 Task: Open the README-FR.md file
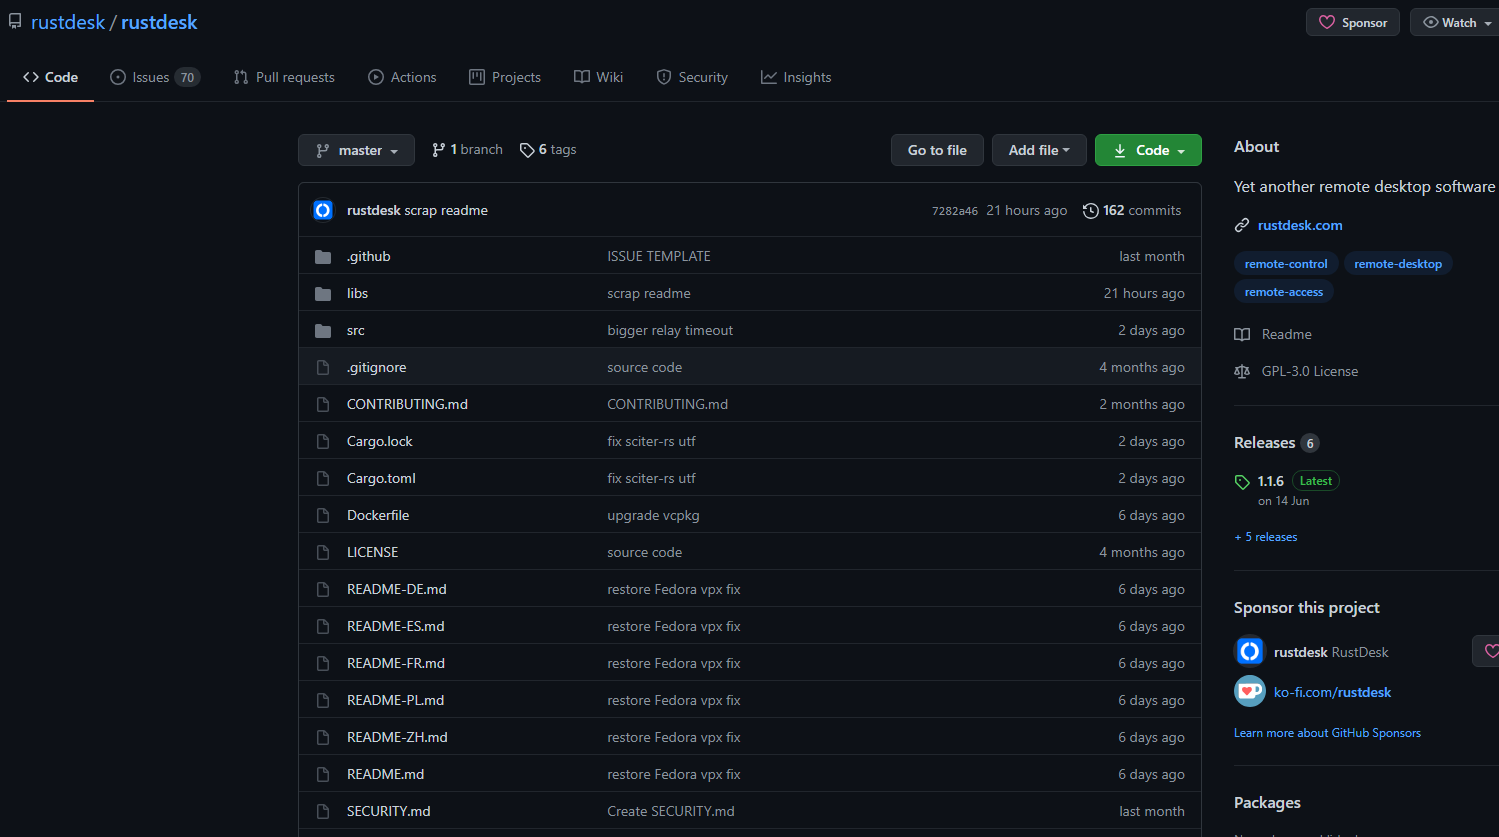click(396, 664)
